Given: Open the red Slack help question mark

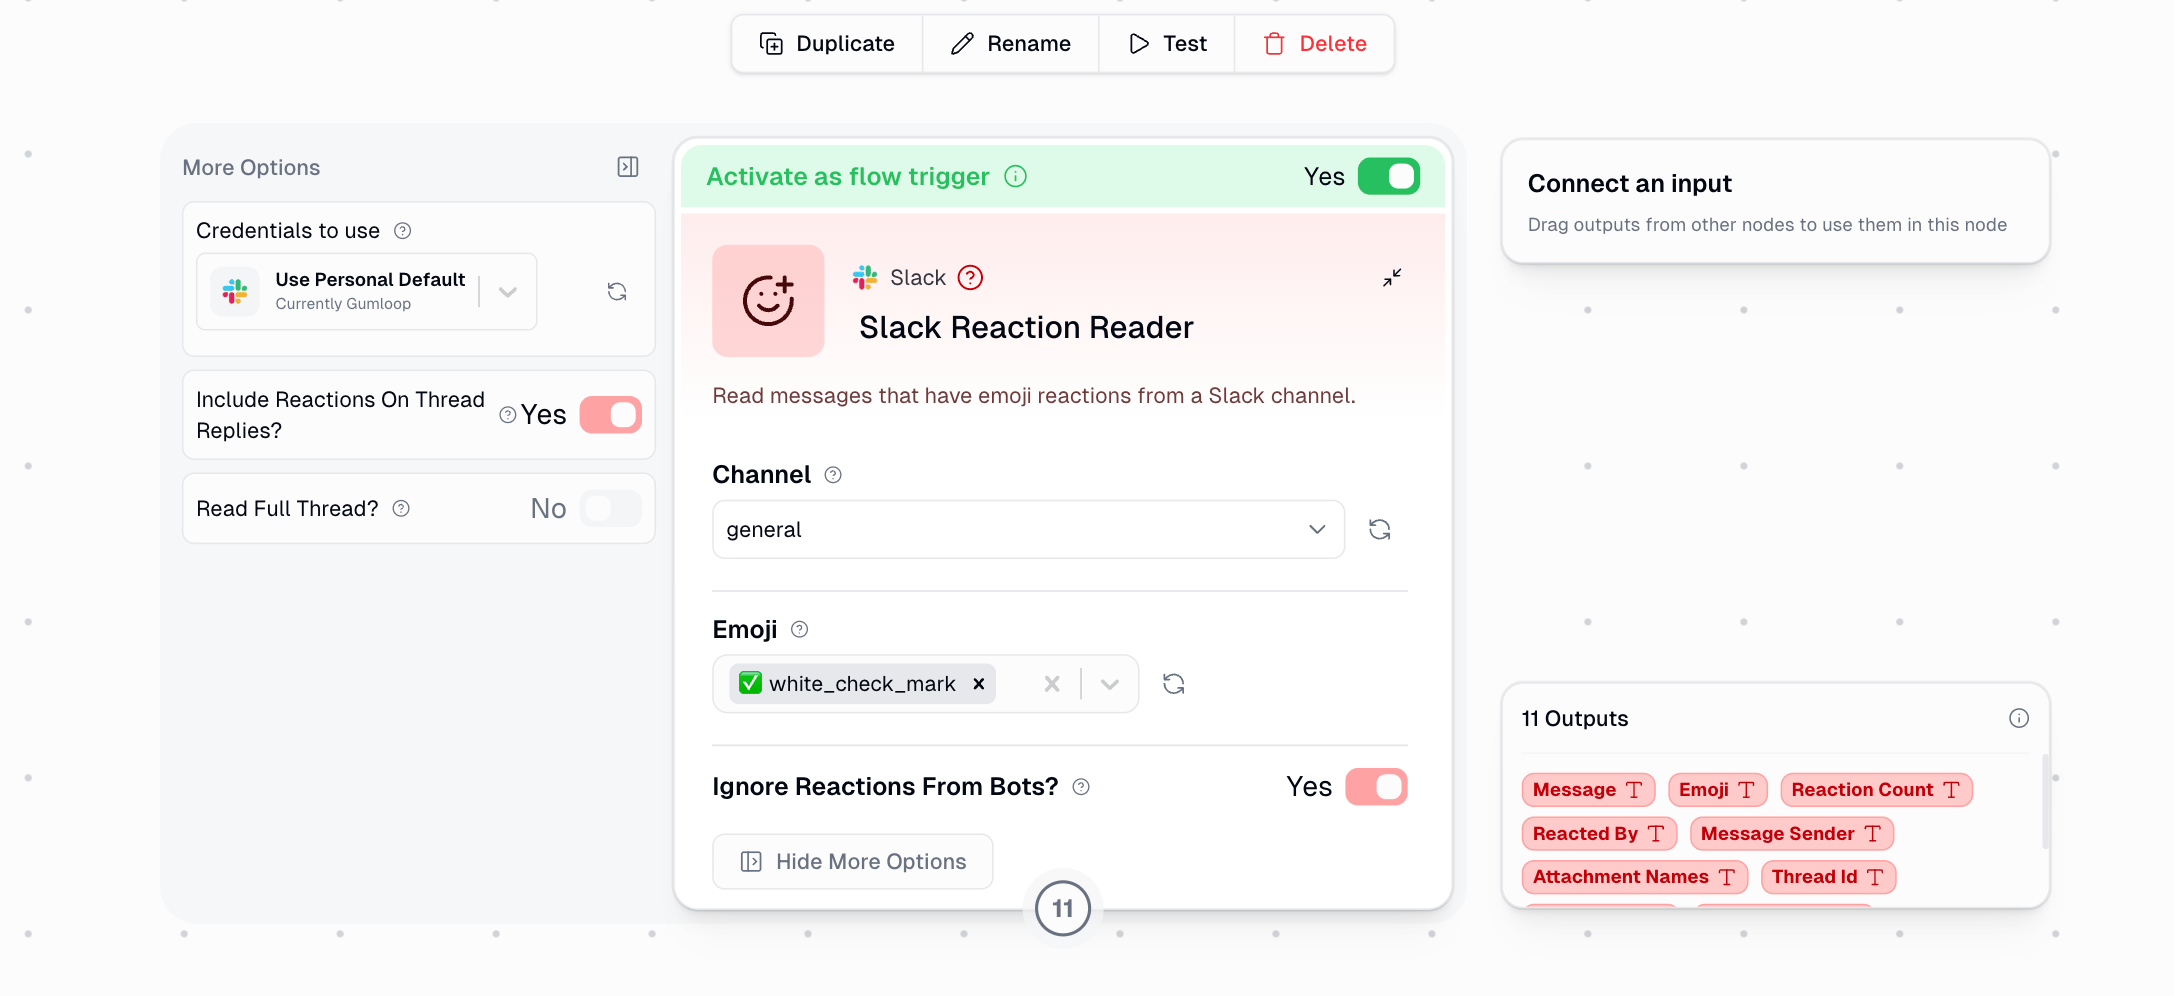Looking at the screenshot, I should click(x=970, y=277).
